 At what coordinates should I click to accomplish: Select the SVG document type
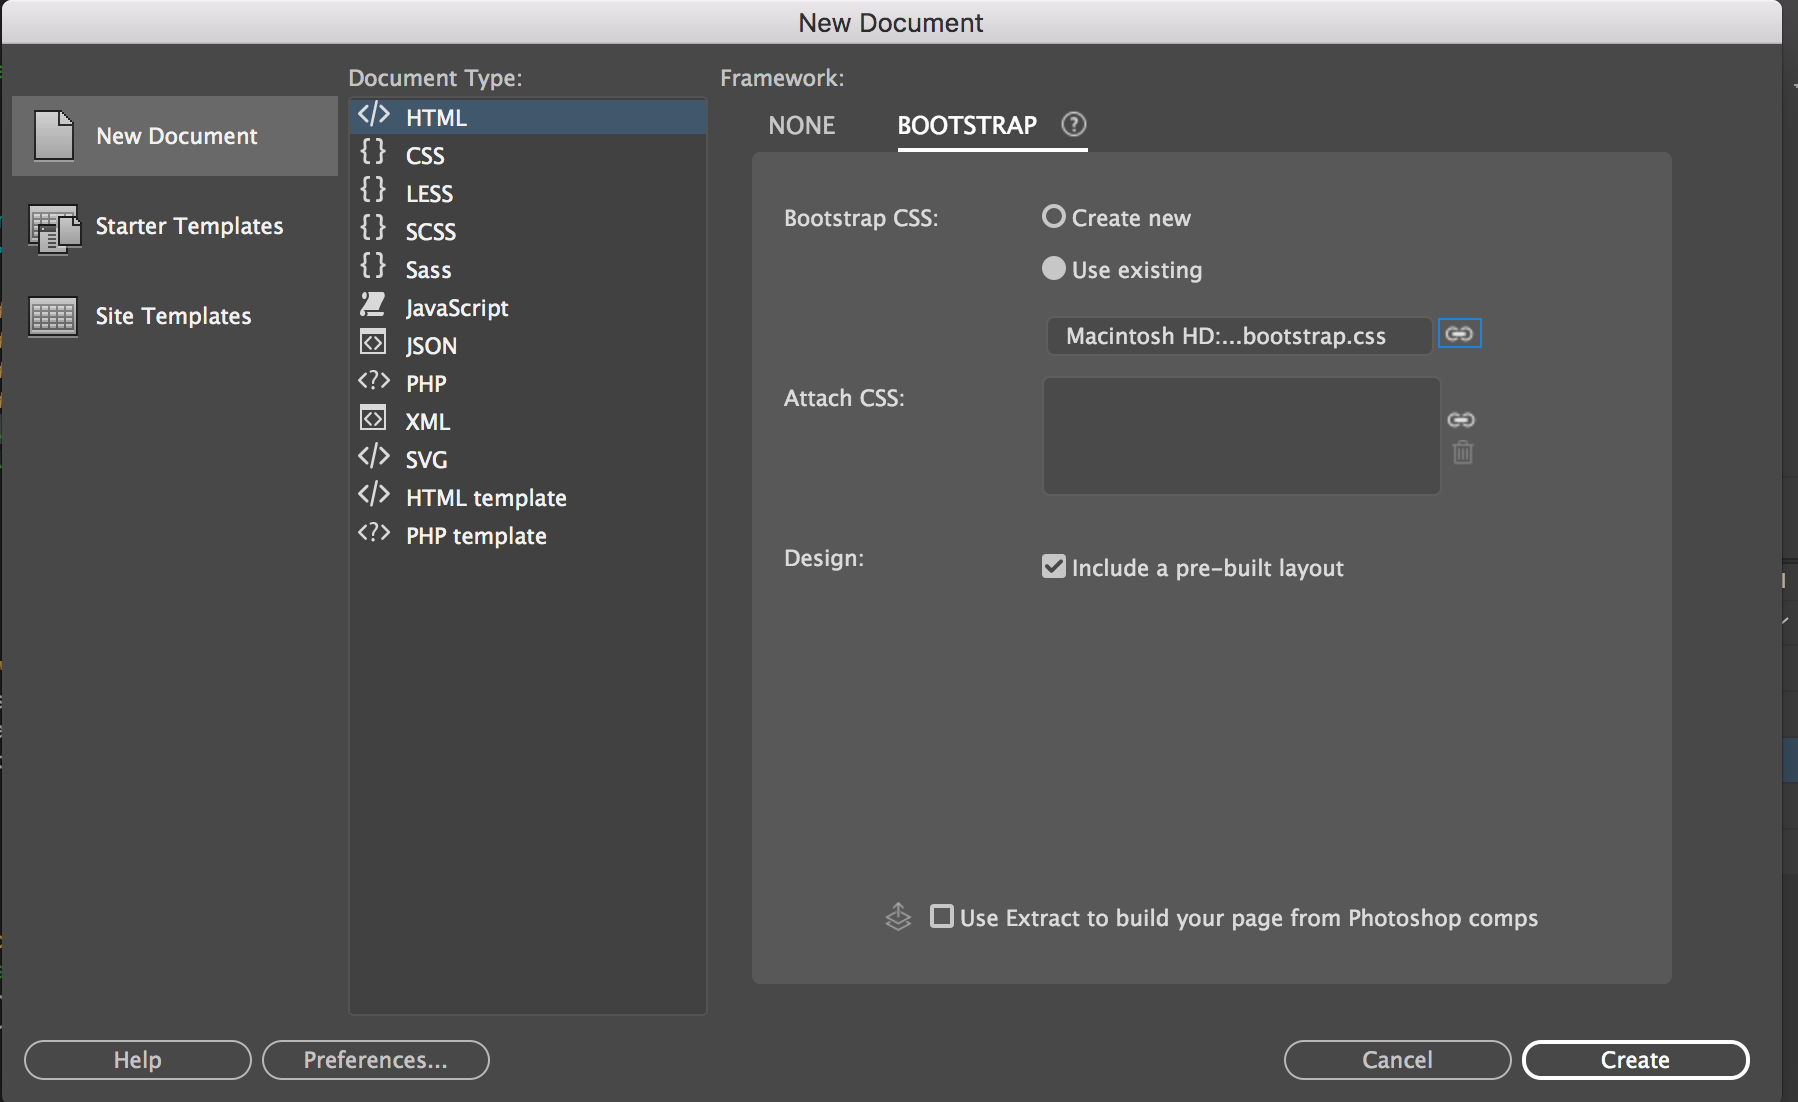[425, 458]
